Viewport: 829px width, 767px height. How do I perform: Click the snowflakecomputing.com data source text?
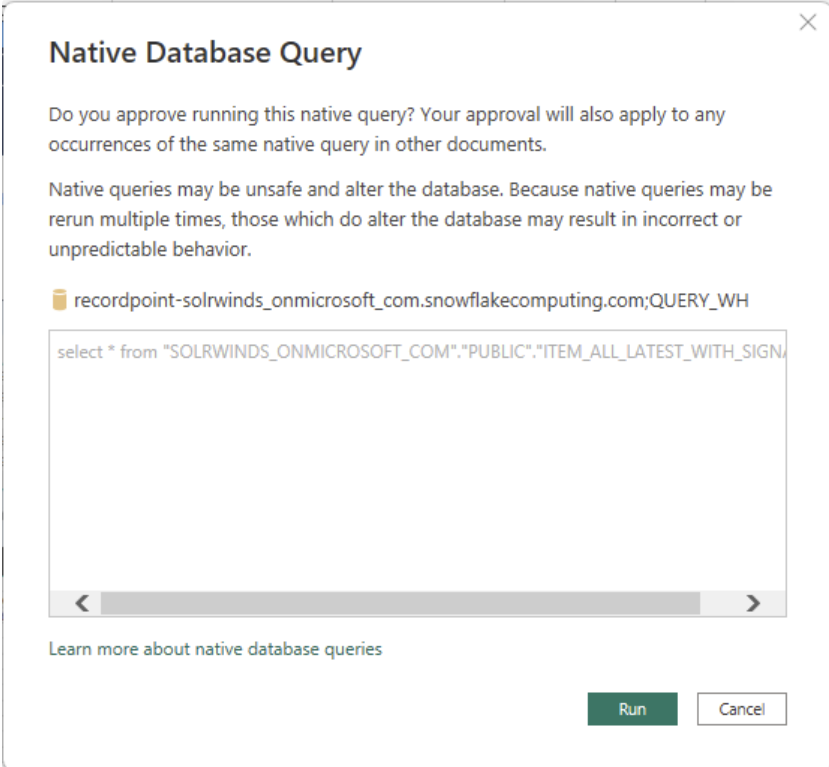point(411,300)
